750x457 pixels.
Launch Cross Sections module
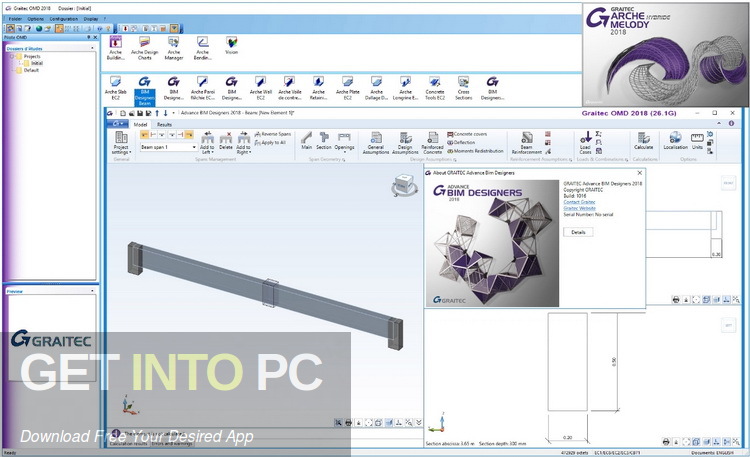click(x=463, y=88)
